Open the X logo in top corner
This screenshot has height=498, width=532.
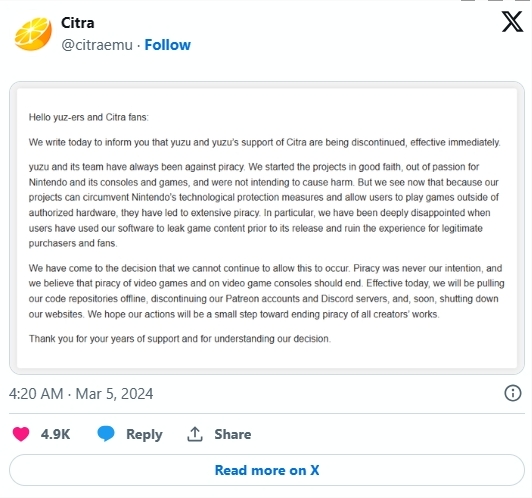coord(512,21)
